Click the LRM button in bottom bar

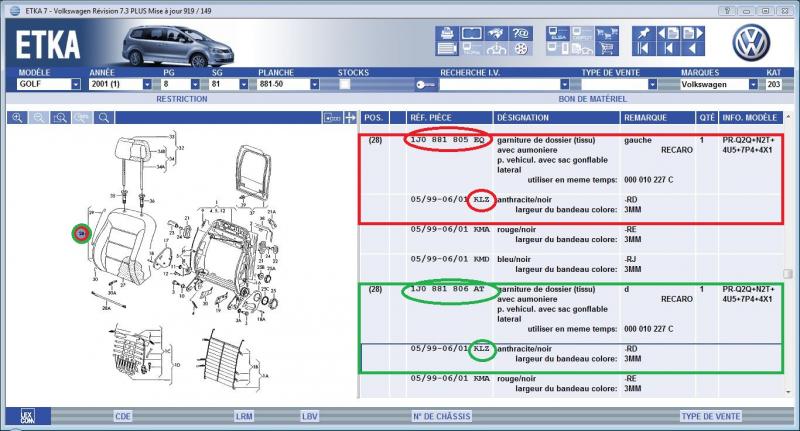[244, 416]
